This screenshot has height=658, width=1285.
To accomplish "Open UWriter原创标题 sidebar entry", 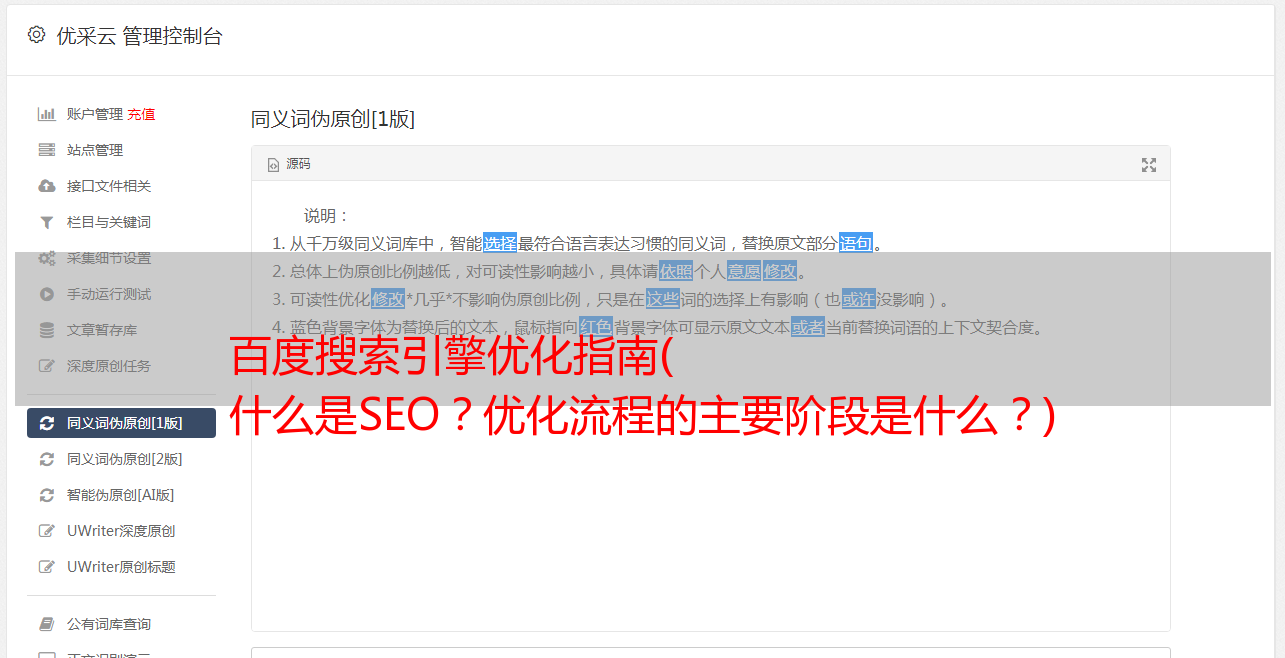I will click(121, 567).
